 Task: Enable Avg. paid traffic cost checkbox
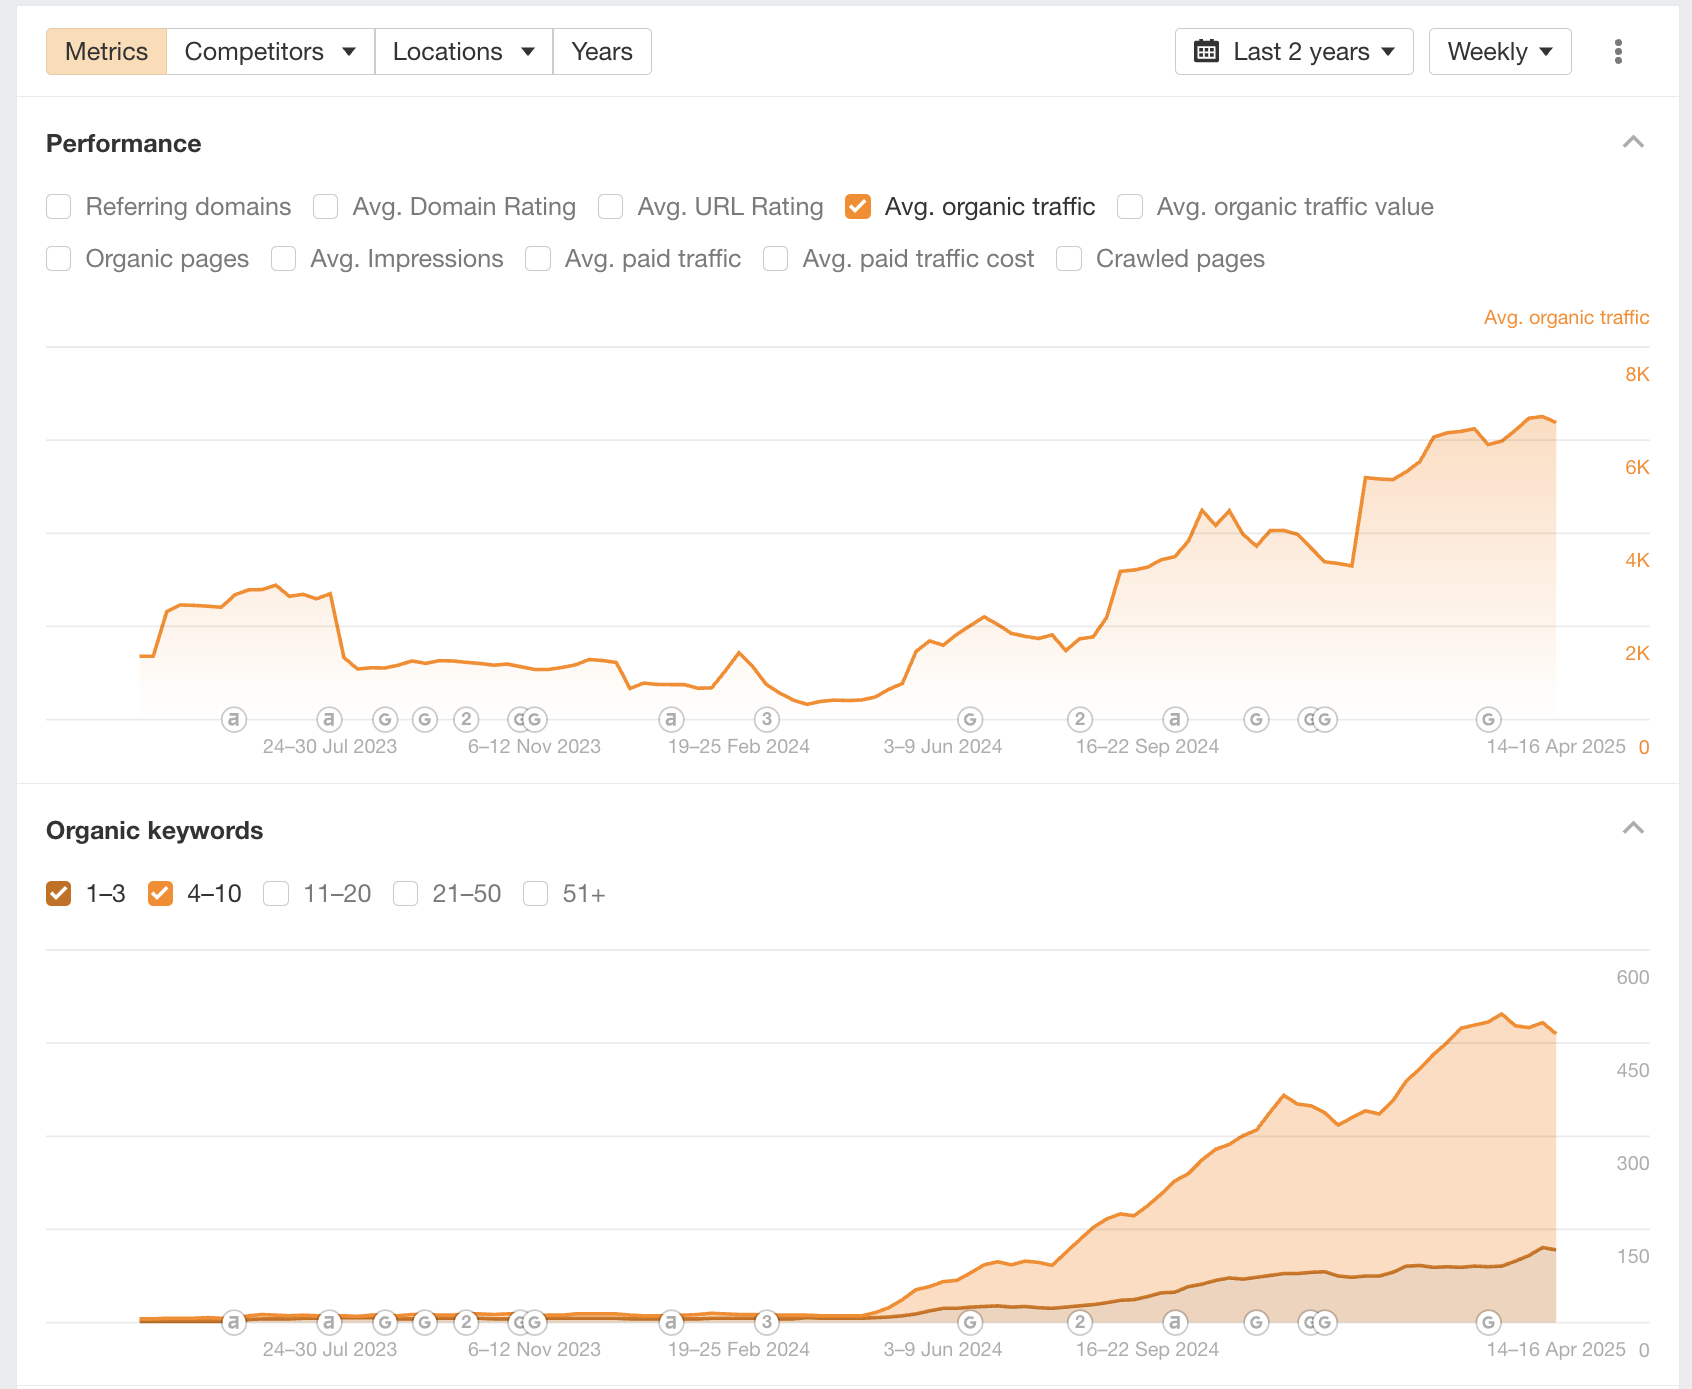point(776,259)
